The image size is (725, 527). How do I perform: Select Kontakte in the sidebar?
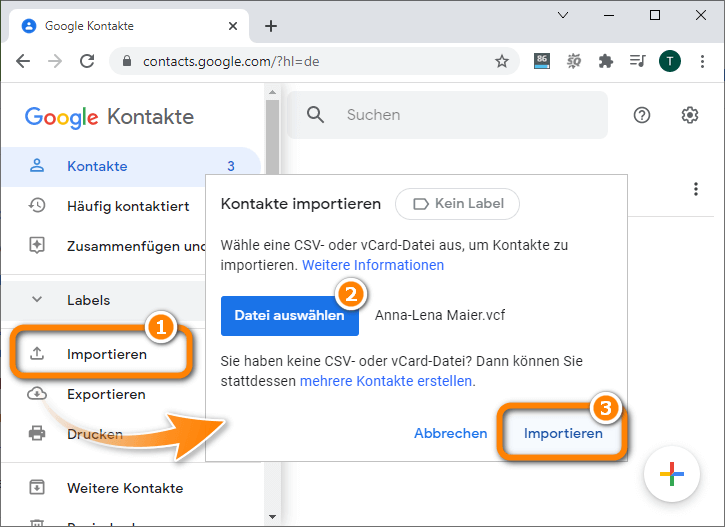click(x=131, y=166)
